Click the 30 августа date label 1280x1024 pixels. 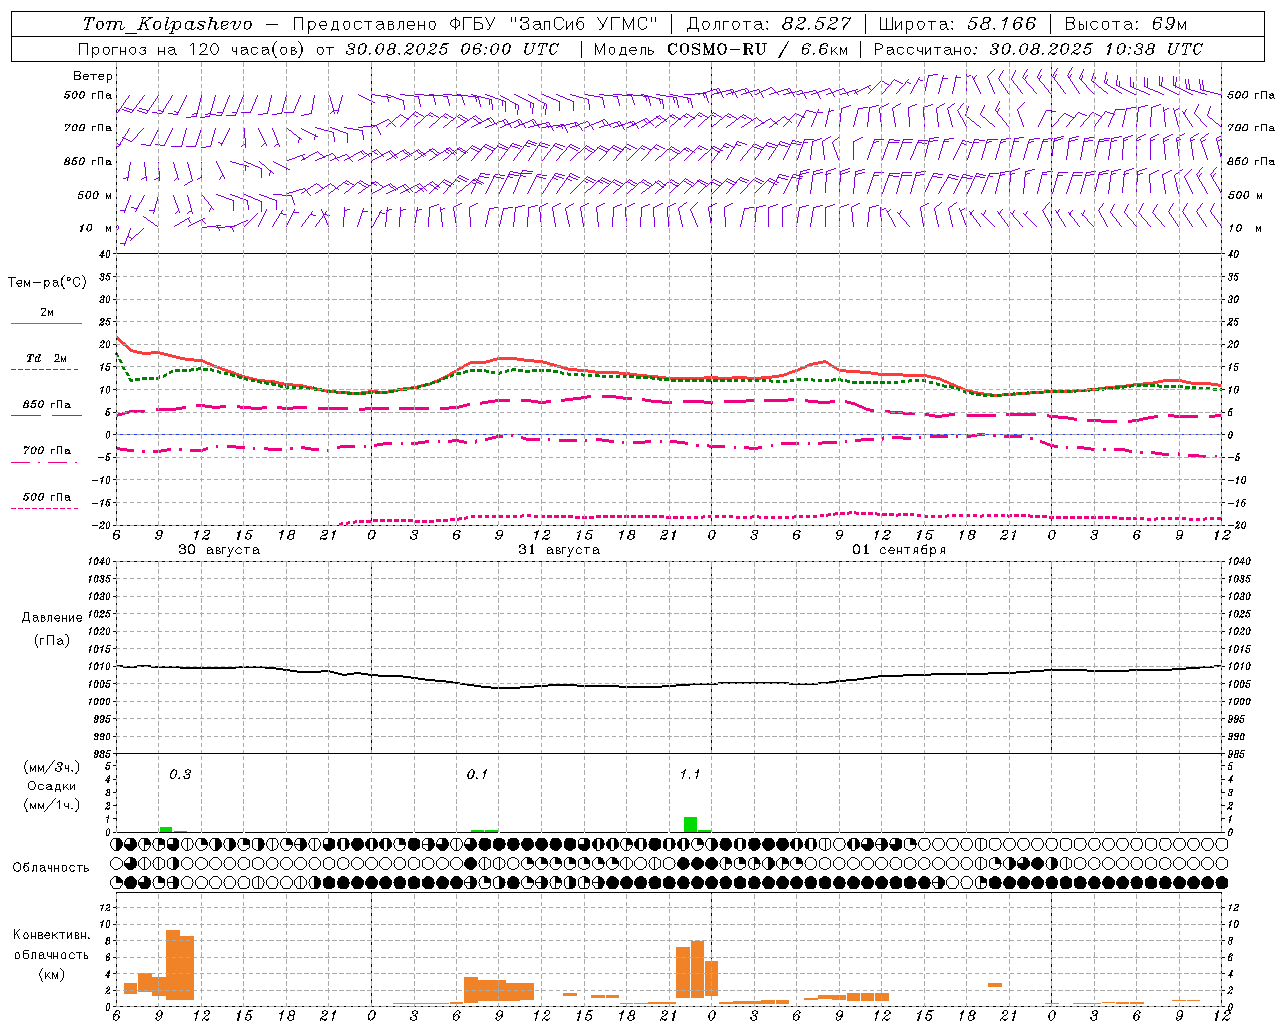[x=219, y=550]
